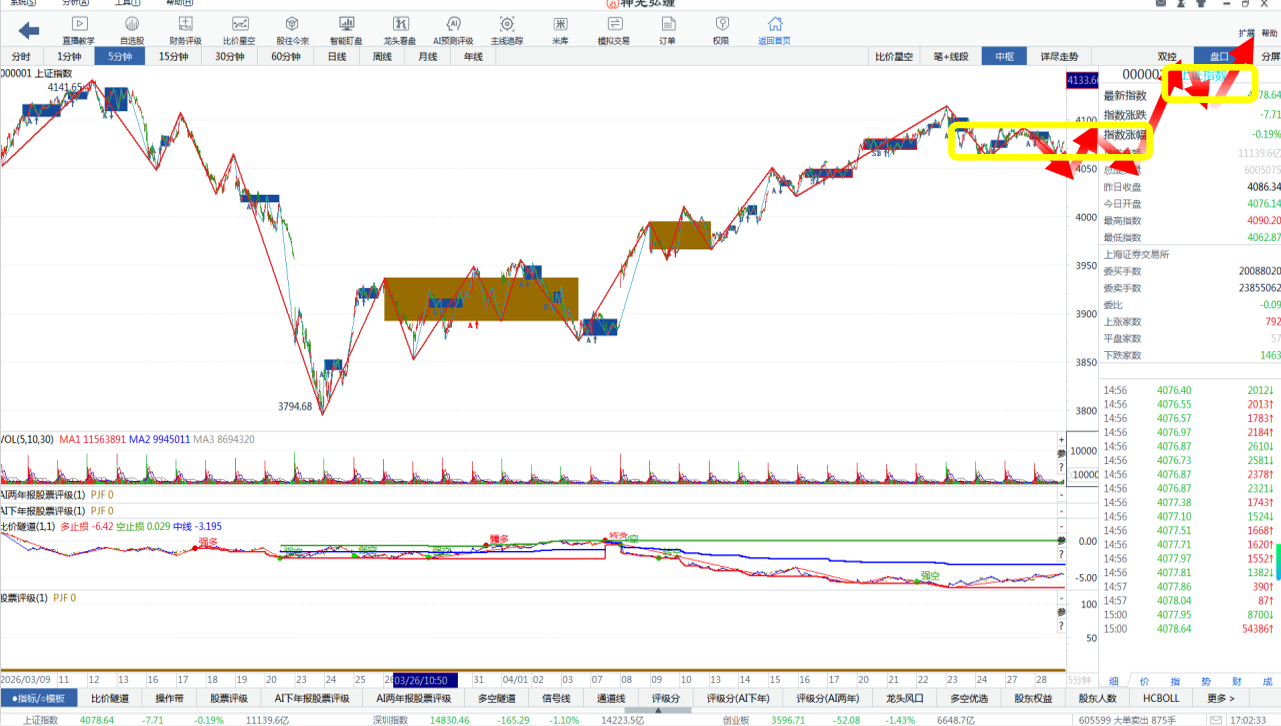Click the 03/26/10:50 timeline marker
Image resolution: width=1281 pixels, height=726 pixels.
click(426, 679)
